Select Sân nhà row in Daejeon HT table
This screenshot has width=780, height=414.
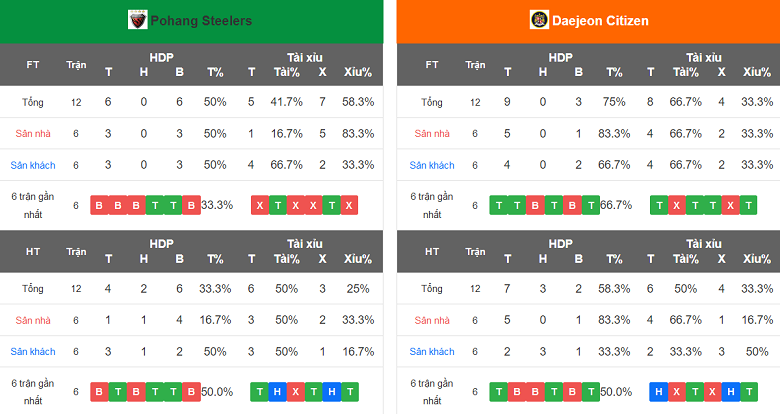click(x=432, y=320)
